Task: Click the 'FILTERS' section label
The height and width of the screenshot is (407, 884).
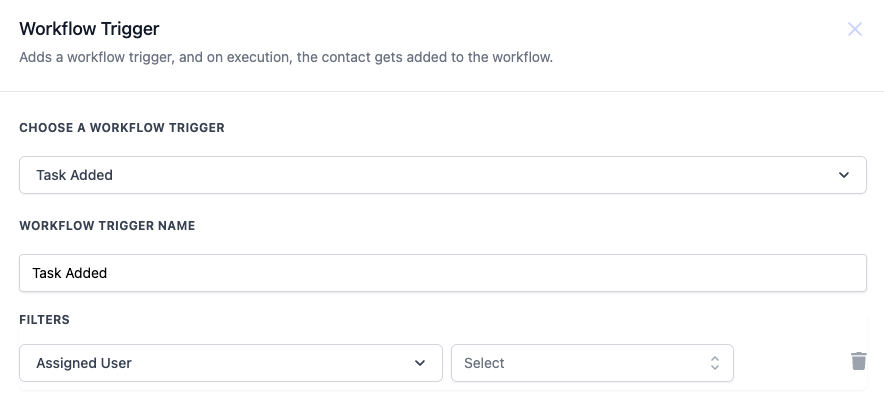Action: (44, 320)
